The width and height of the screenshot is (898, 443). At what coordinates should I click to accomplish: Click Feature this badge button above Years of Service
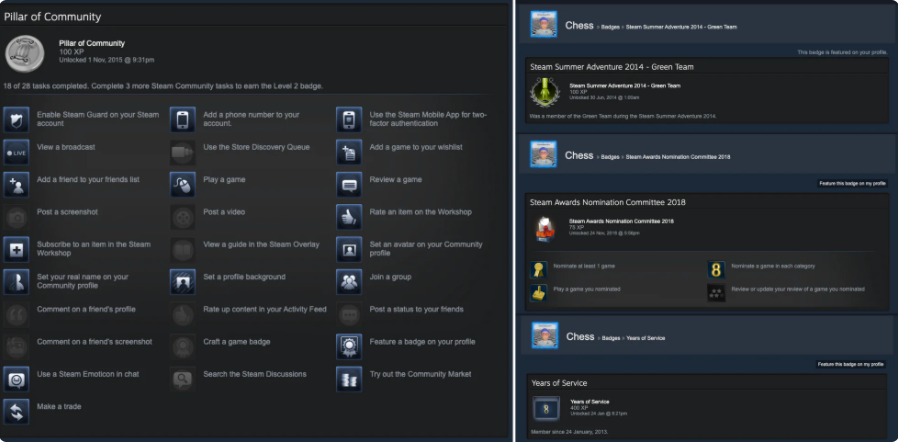tap(851, 364)
